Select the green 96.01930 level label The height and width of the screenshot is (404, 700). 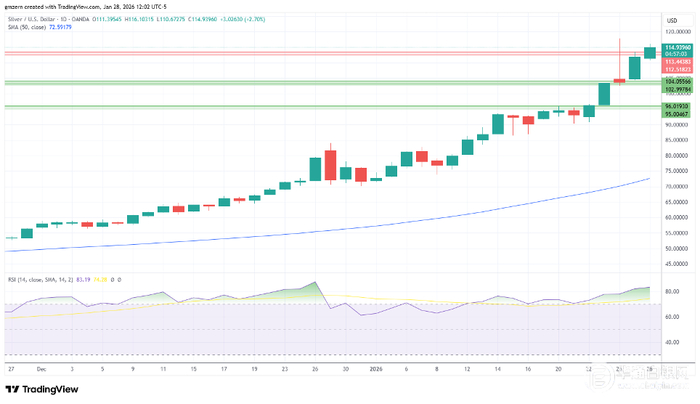coord(678,106)
